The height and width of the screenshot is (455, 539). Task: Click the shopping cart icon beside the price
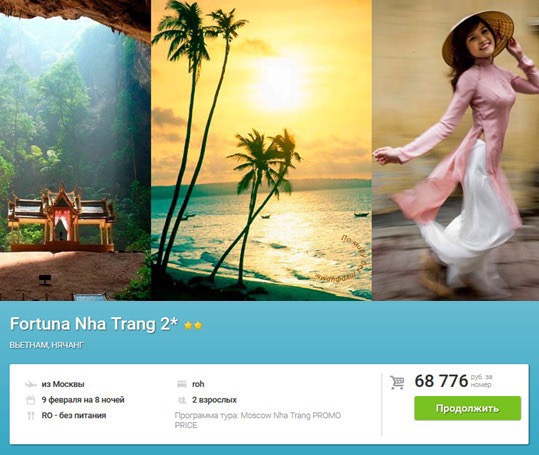tap(397, 382)
